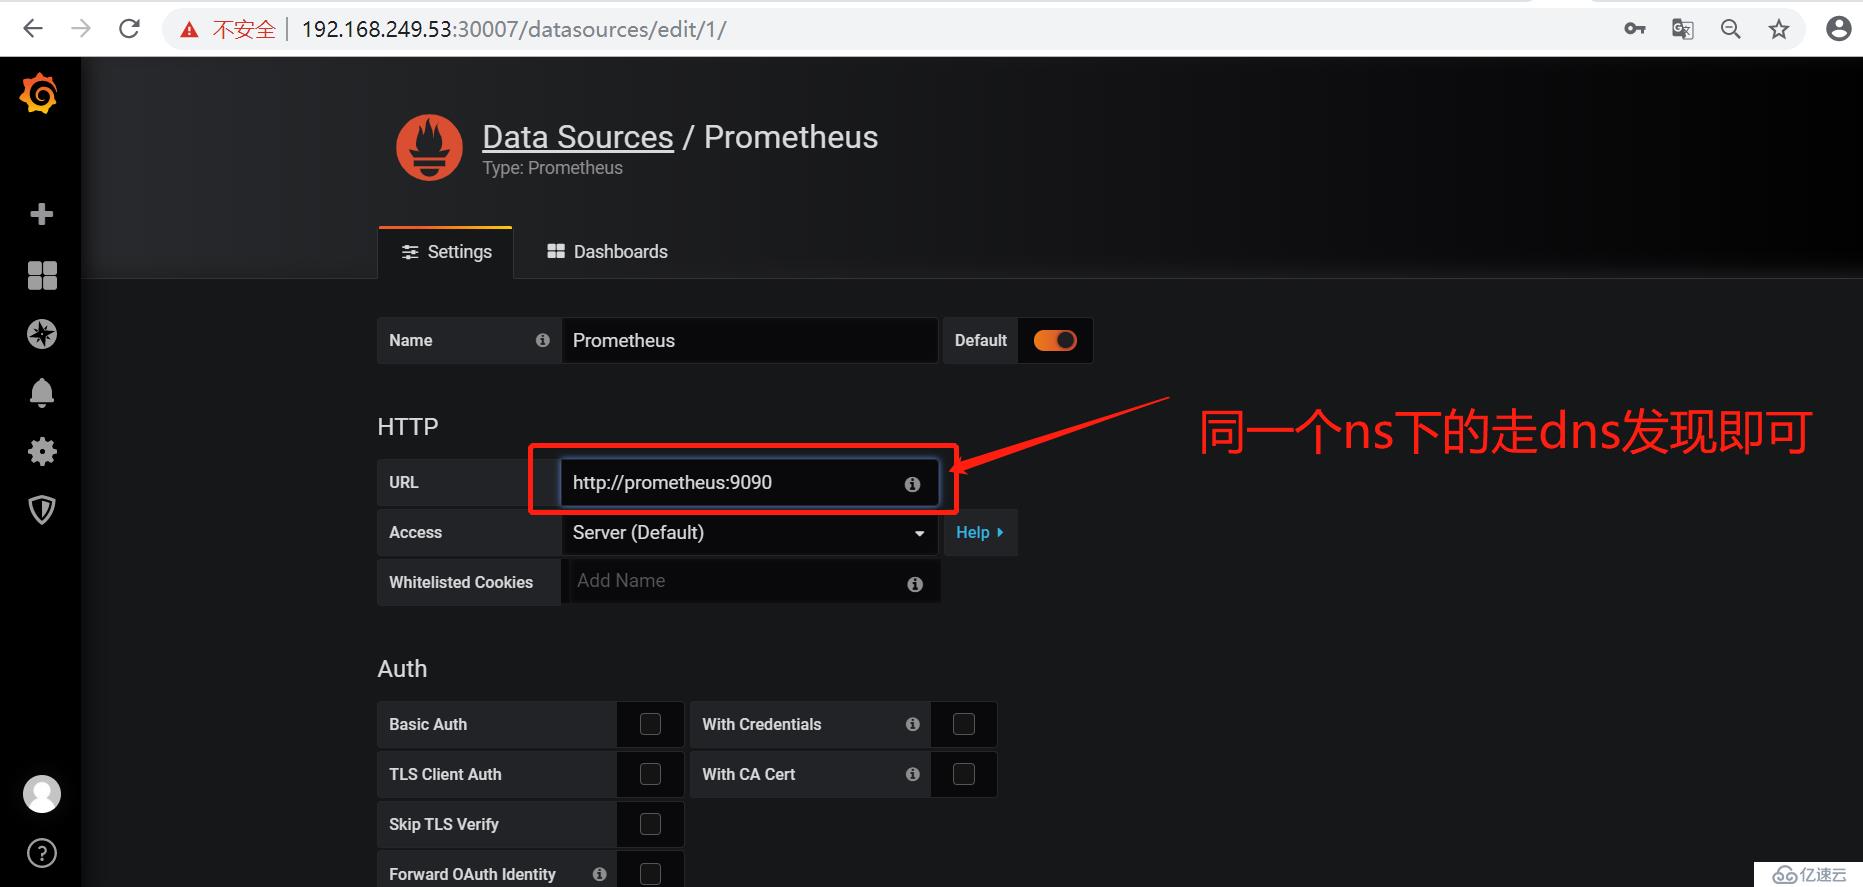This screenshot has width=1863, height=887.
Task: Click the With CA Cert info icon
Action: click(913, 774)
